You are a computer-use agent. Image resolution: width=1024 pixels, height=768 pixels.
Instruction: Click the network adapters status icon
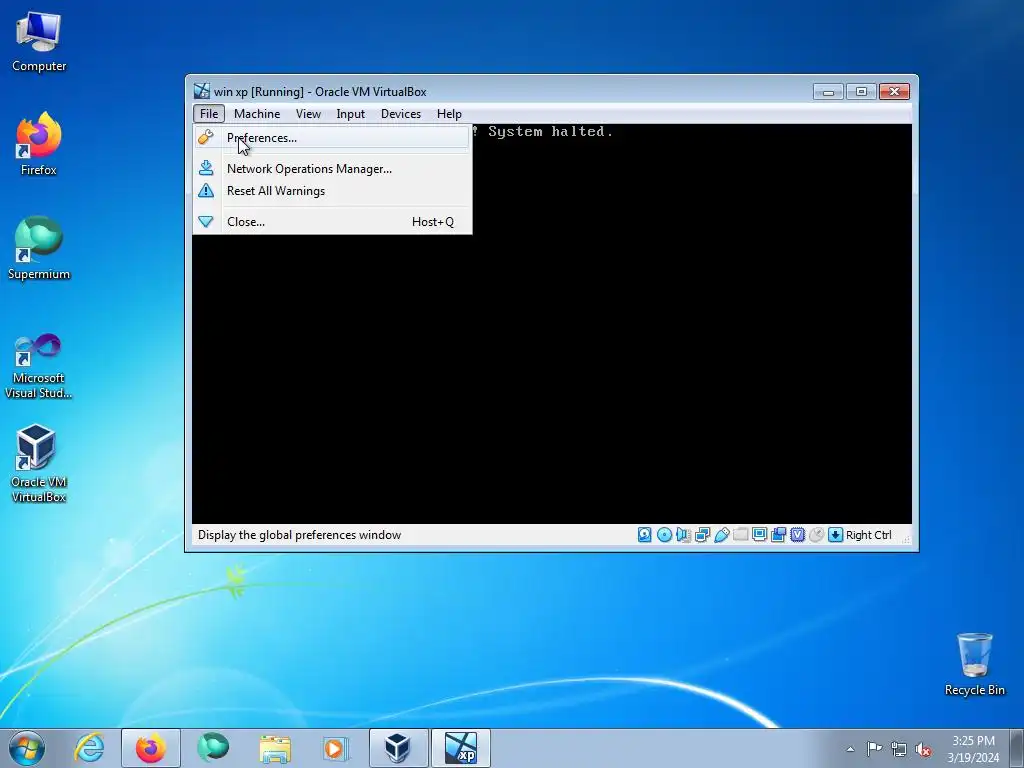pos(702,535)
